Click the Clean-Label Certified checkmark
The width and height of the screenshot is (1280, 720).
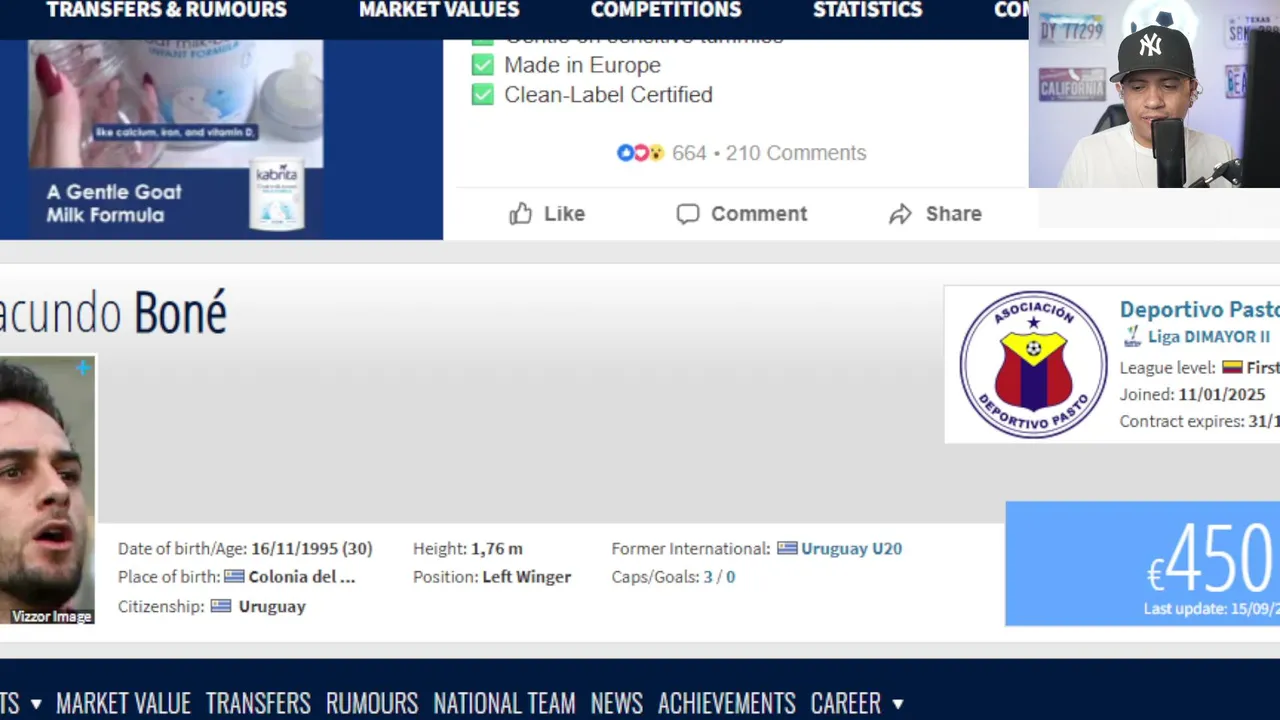(482, 95)
